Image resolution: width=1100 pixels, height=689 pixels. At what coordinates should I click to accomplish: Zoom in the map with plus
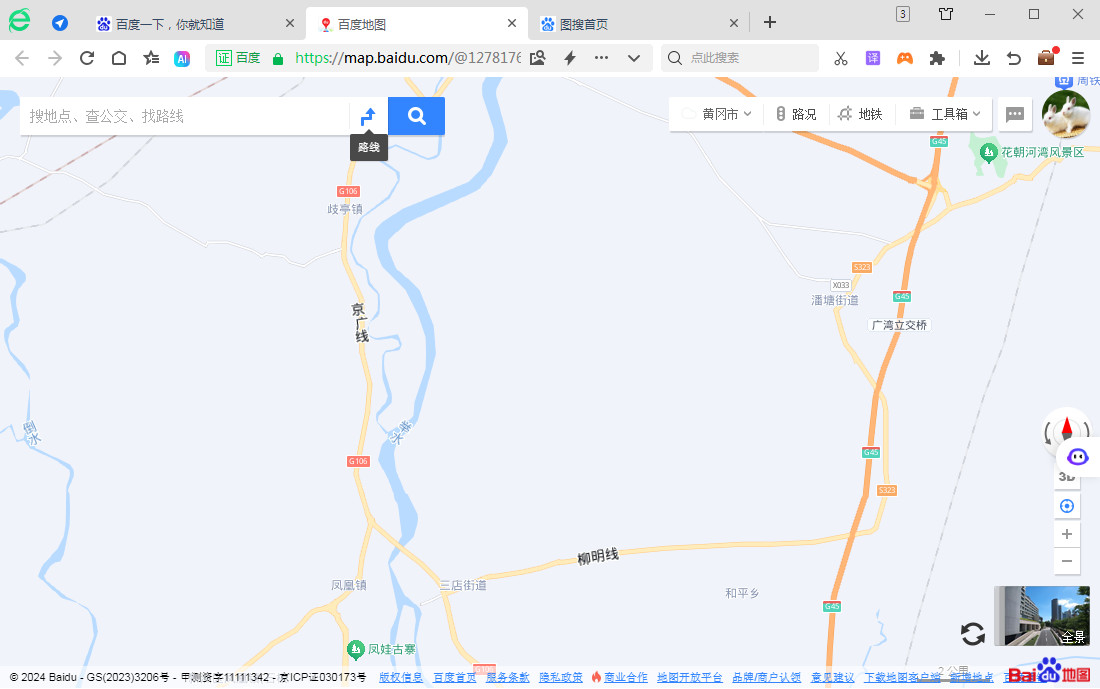[1067, 534]
